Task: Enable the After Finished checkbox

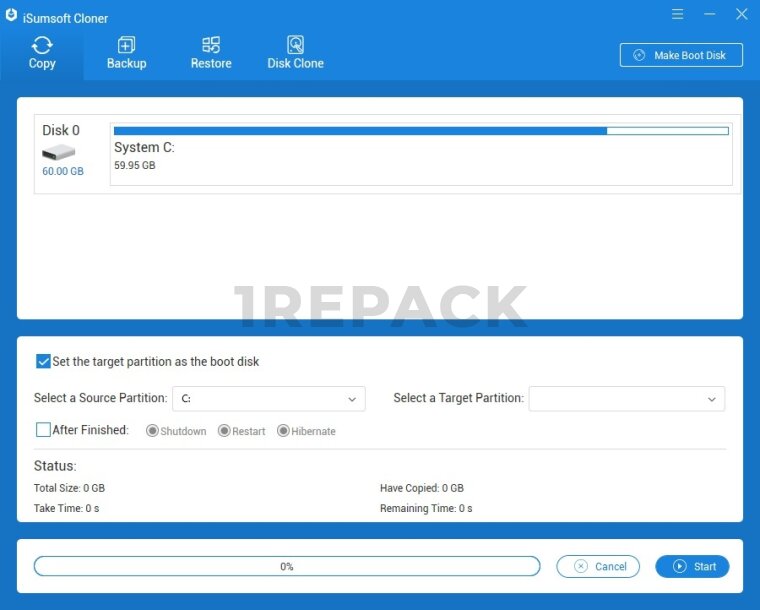Action: pos(43,430)
